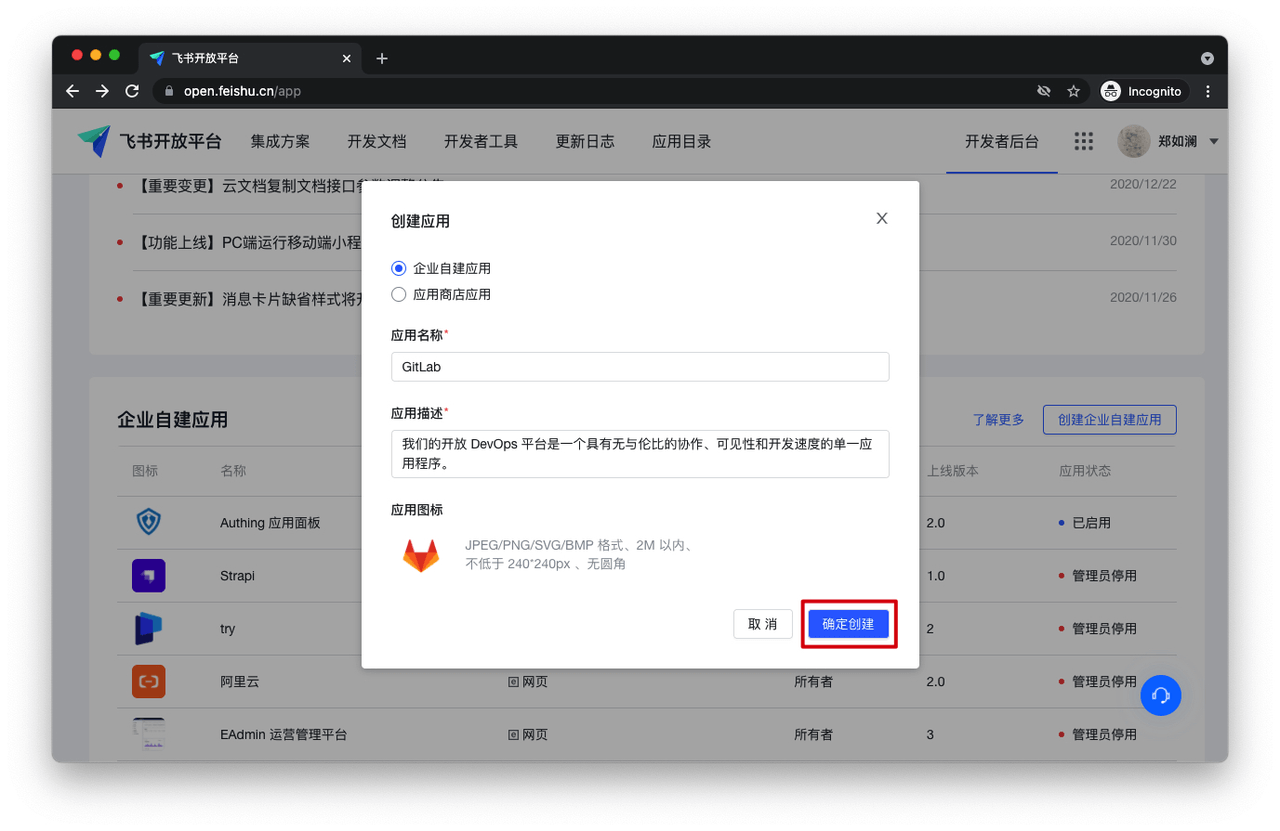Click the bookmark star in the address bar
Screen dimensions: 1280x831
click(x=1073, y=91)
